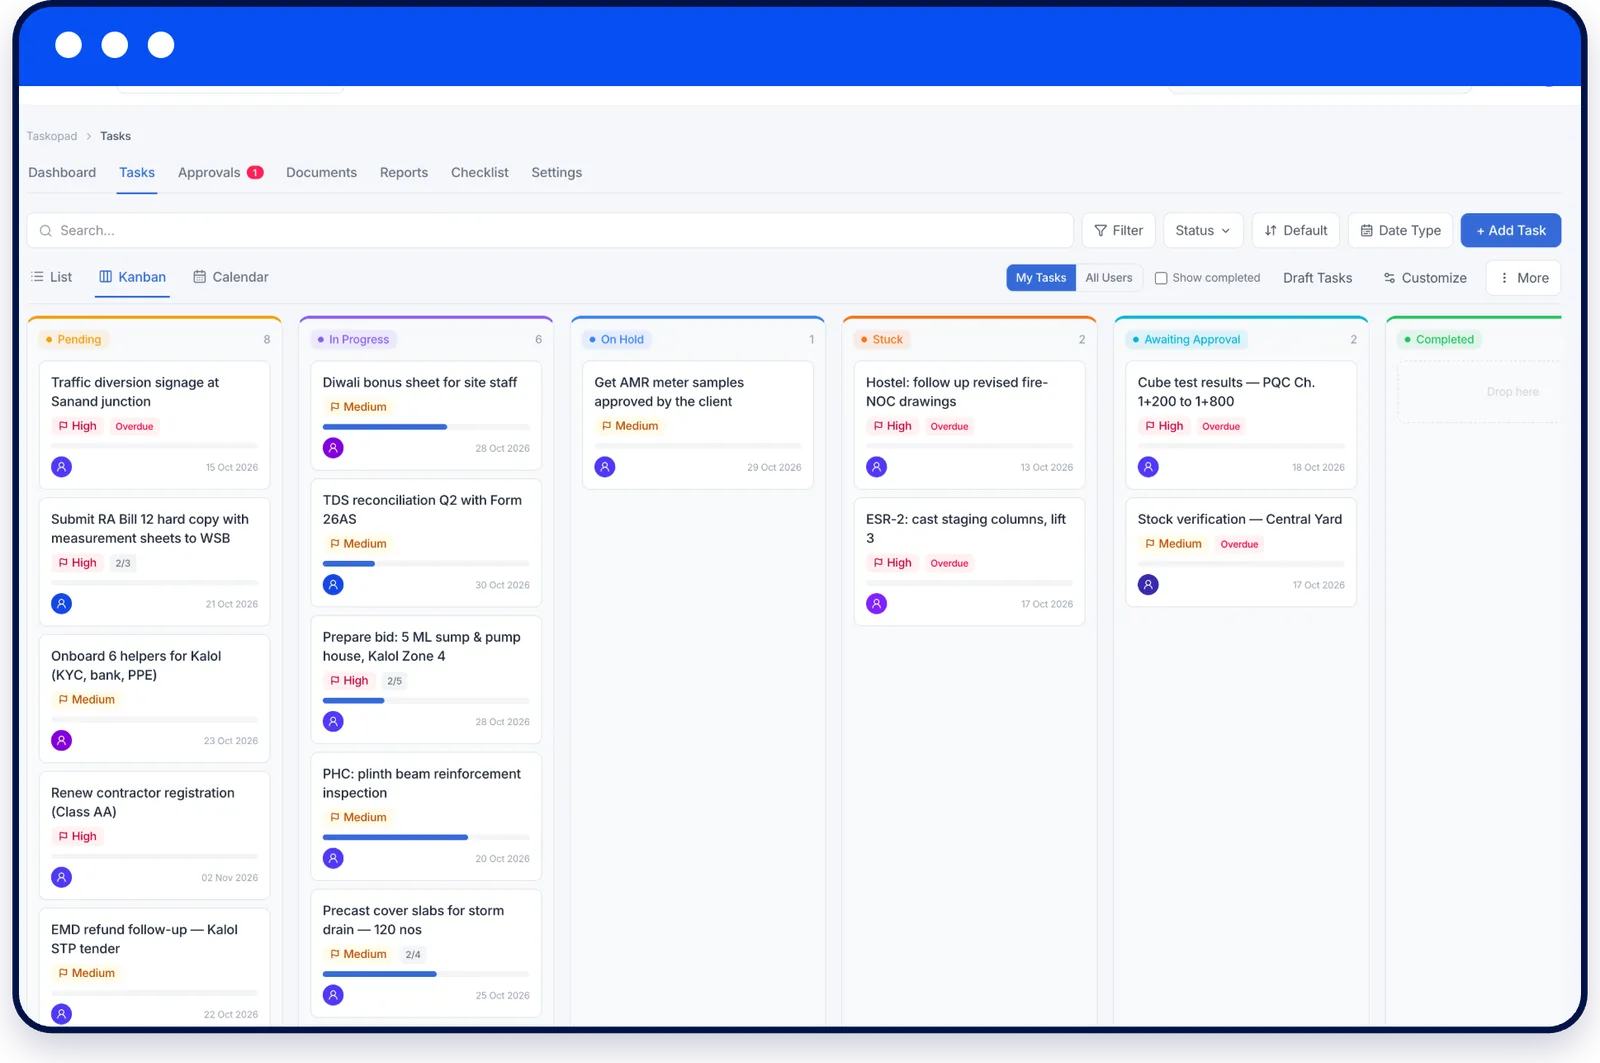
Task: Click assignee avatar on Diwali bonus sheet card
Action: pyautogui.click(x=333, y=448)
